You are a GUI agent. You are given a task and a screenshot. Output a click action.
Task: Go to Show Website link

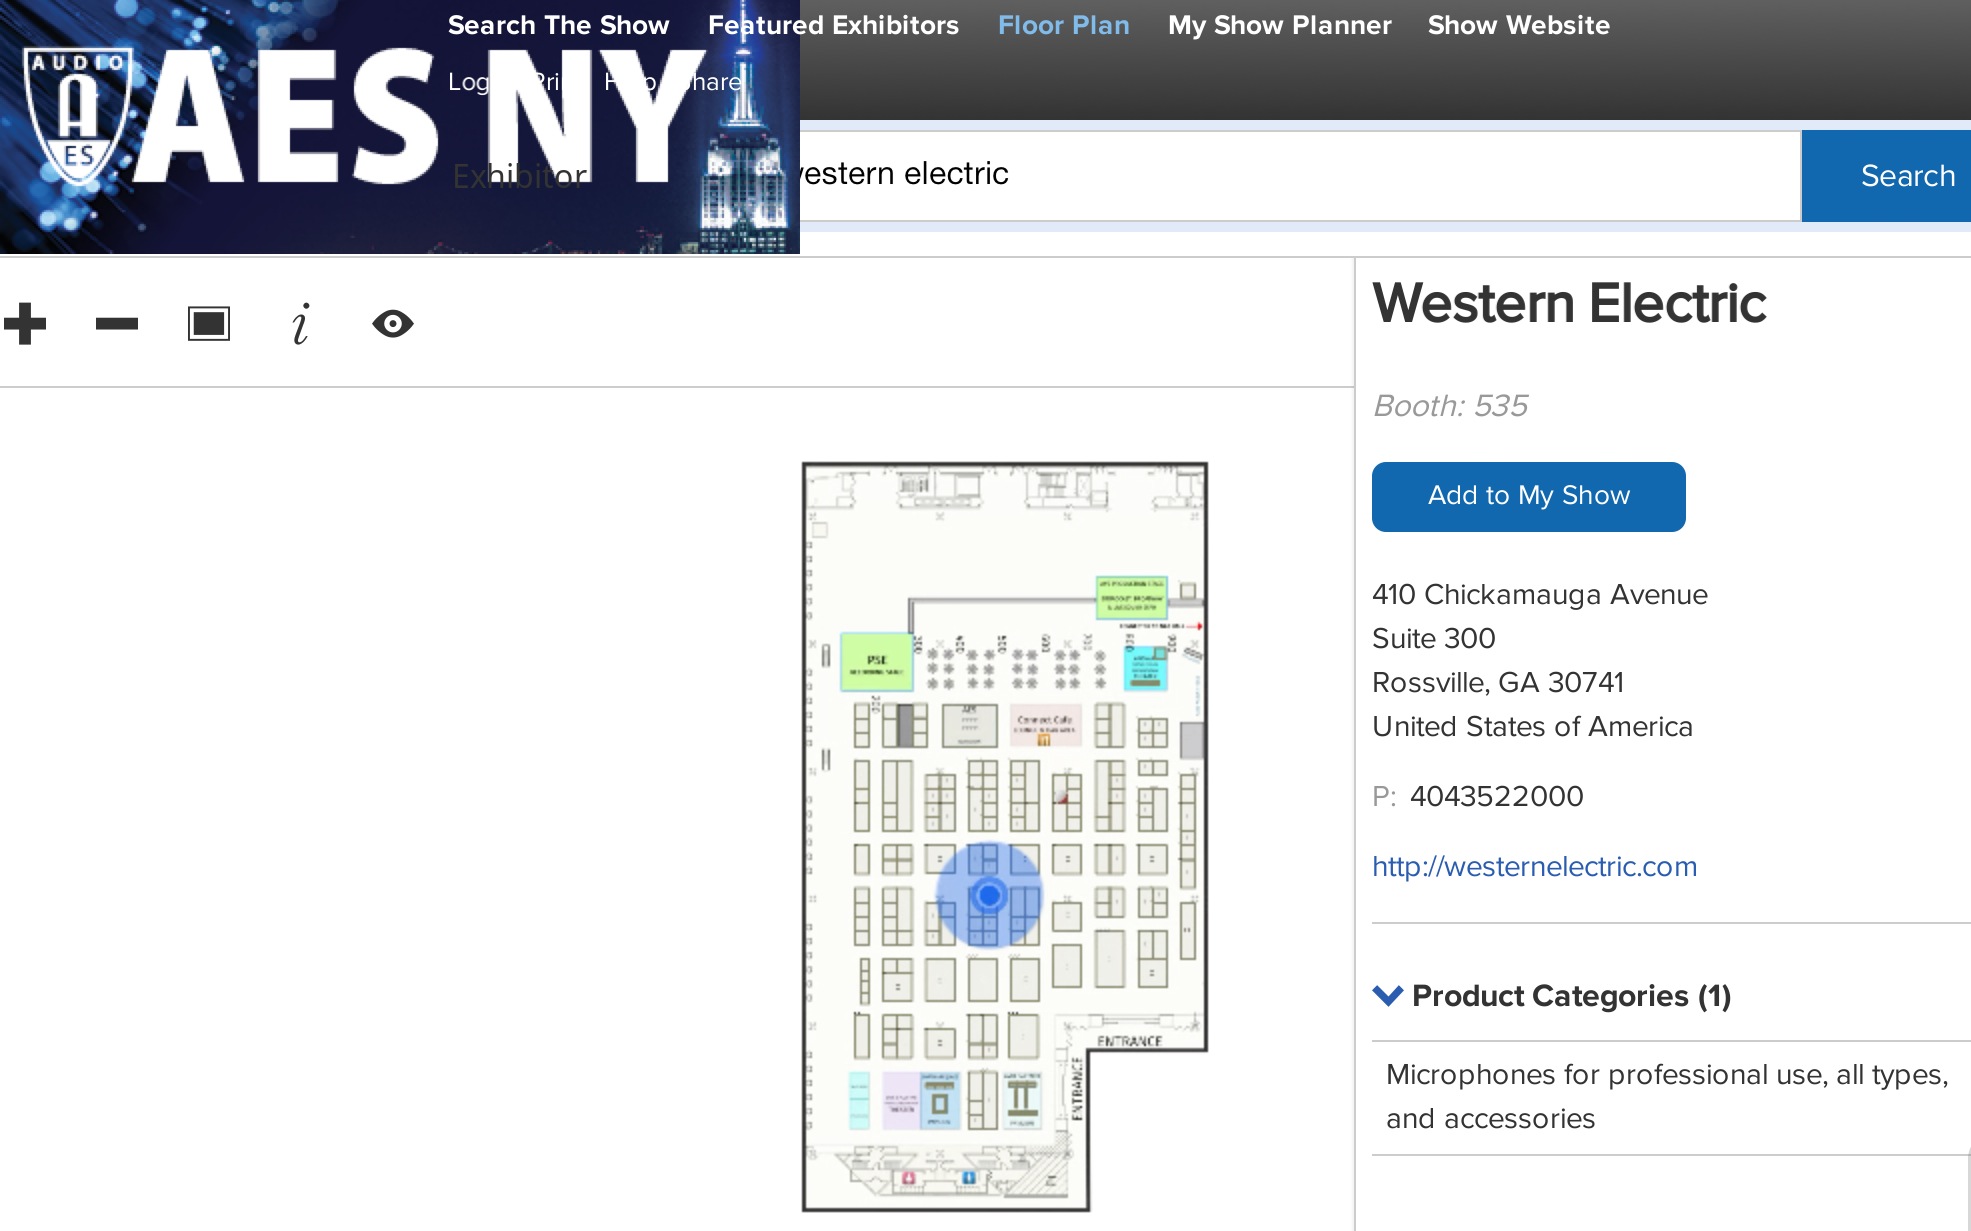[1519, 25]
